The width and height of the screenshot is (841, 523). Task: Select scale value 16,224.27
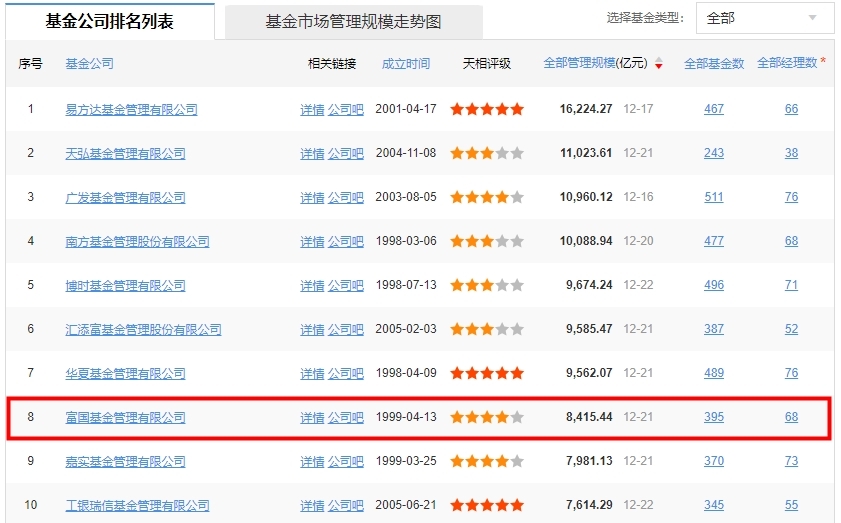586,109
